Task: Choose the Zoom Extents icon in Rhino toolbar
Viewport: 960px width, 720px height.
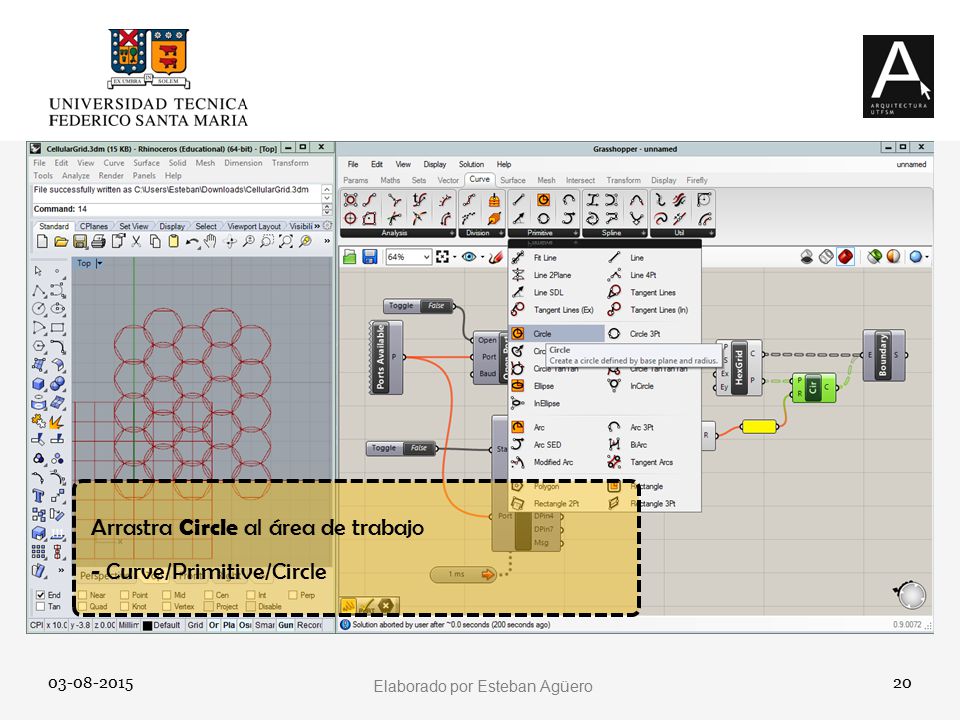Action: (x=286, y=242)
